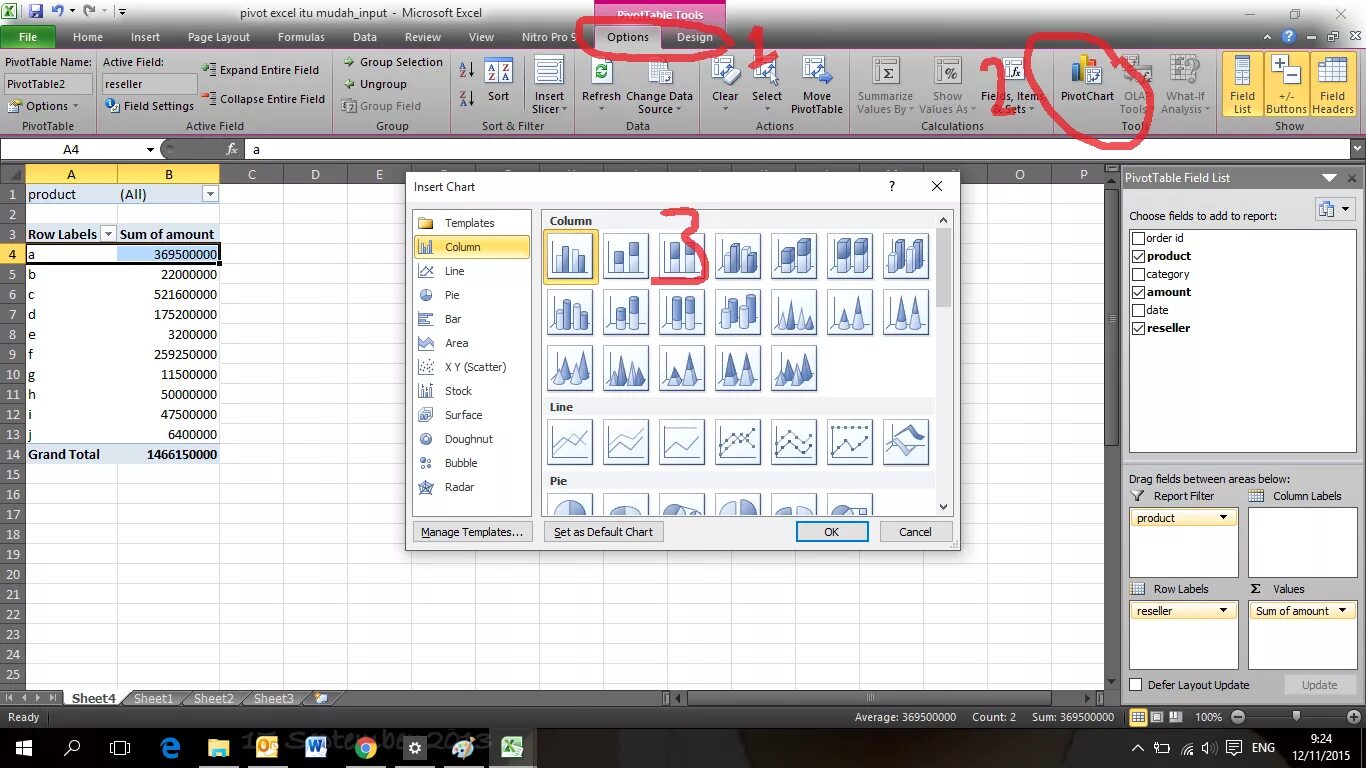The height and width of the screenshot is (768, 1366).
Task: Click Move PivotTable icon
Action: coord(816,72)
